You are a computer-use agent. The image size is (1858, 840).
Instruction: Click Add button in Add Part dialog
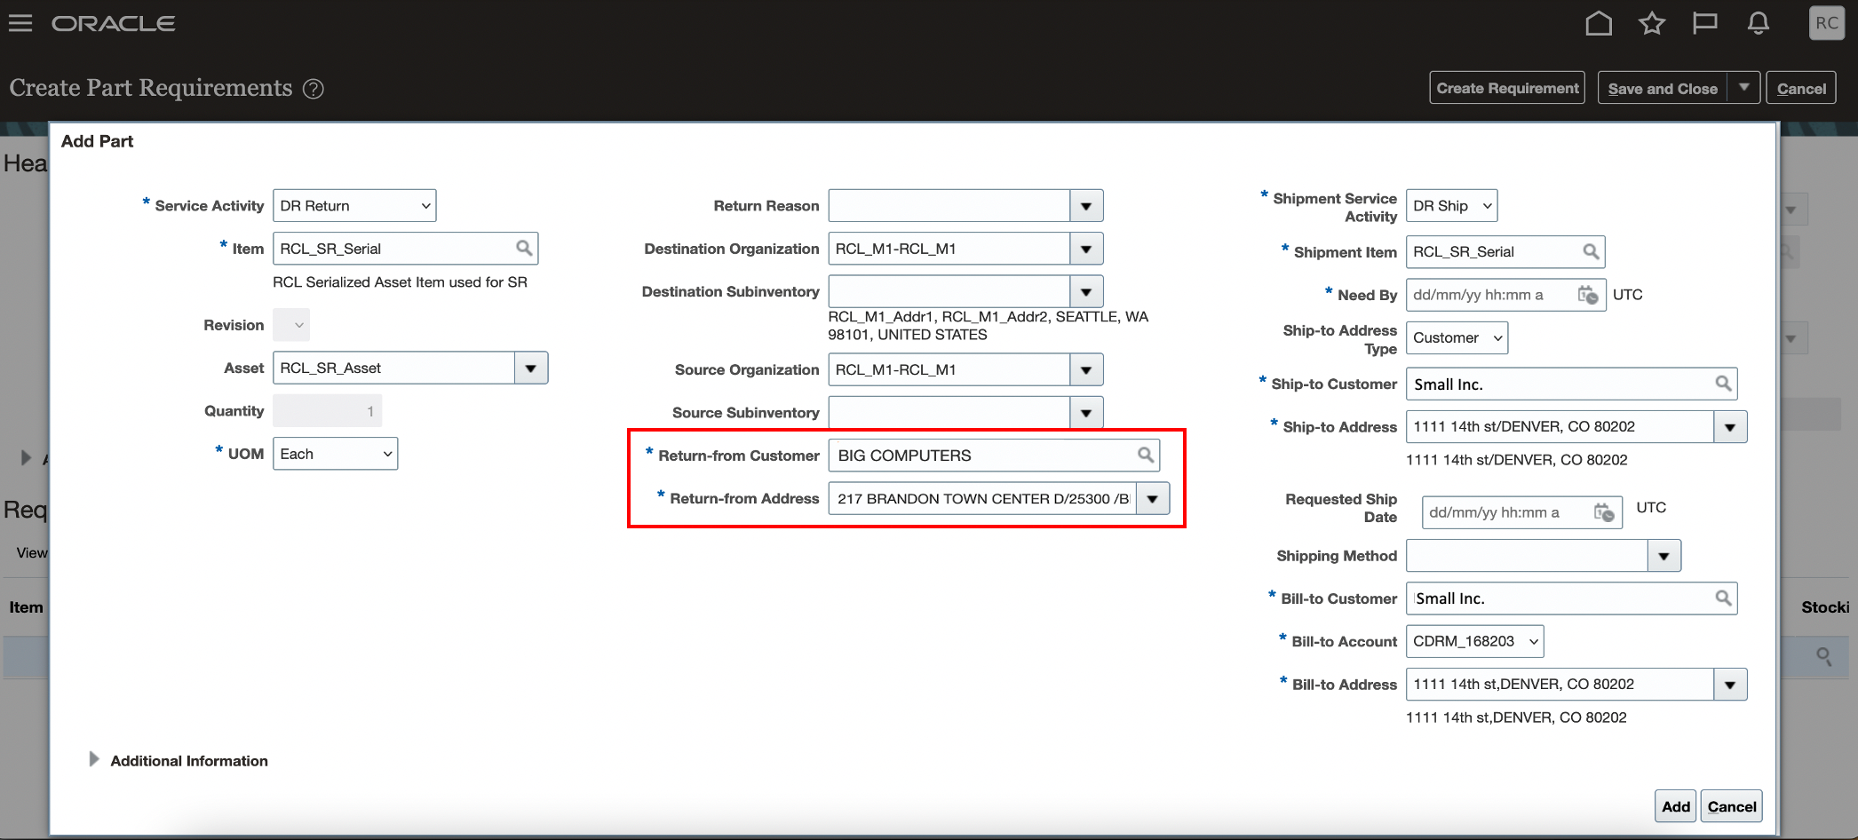point(1675,806)
